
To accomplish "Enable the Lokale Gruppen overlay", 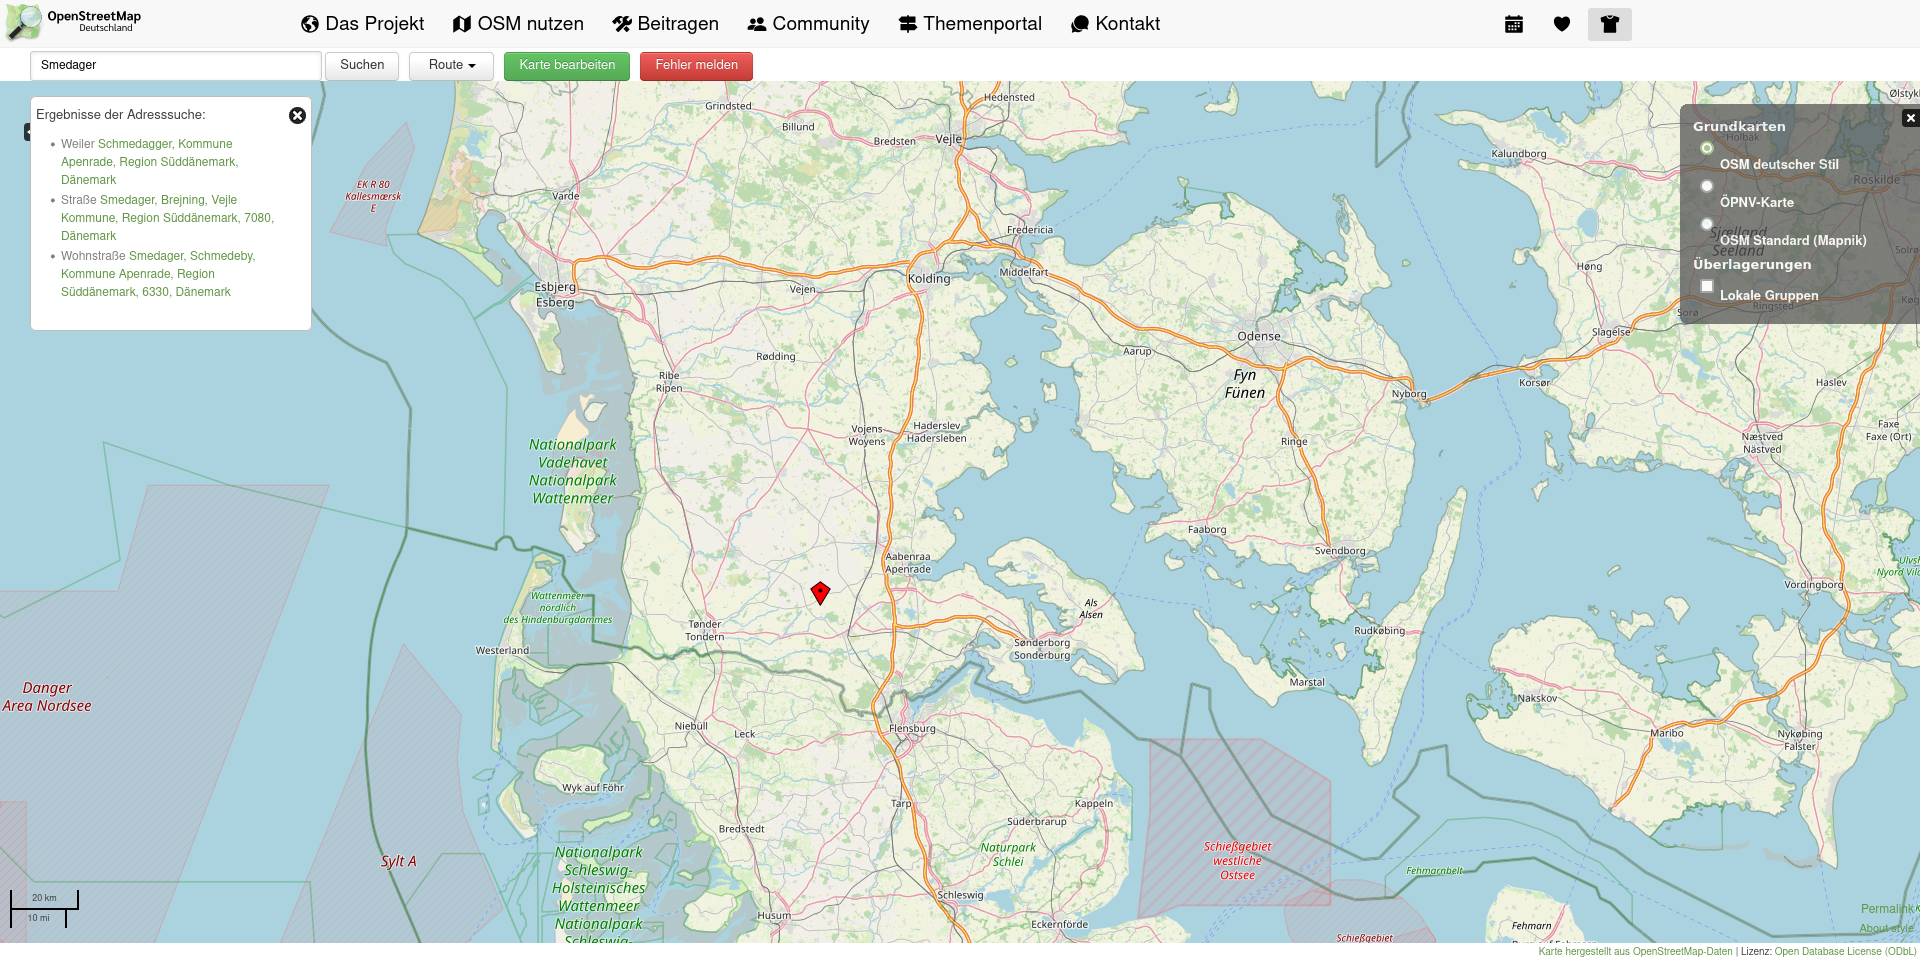I will (x=1707, y=286).
